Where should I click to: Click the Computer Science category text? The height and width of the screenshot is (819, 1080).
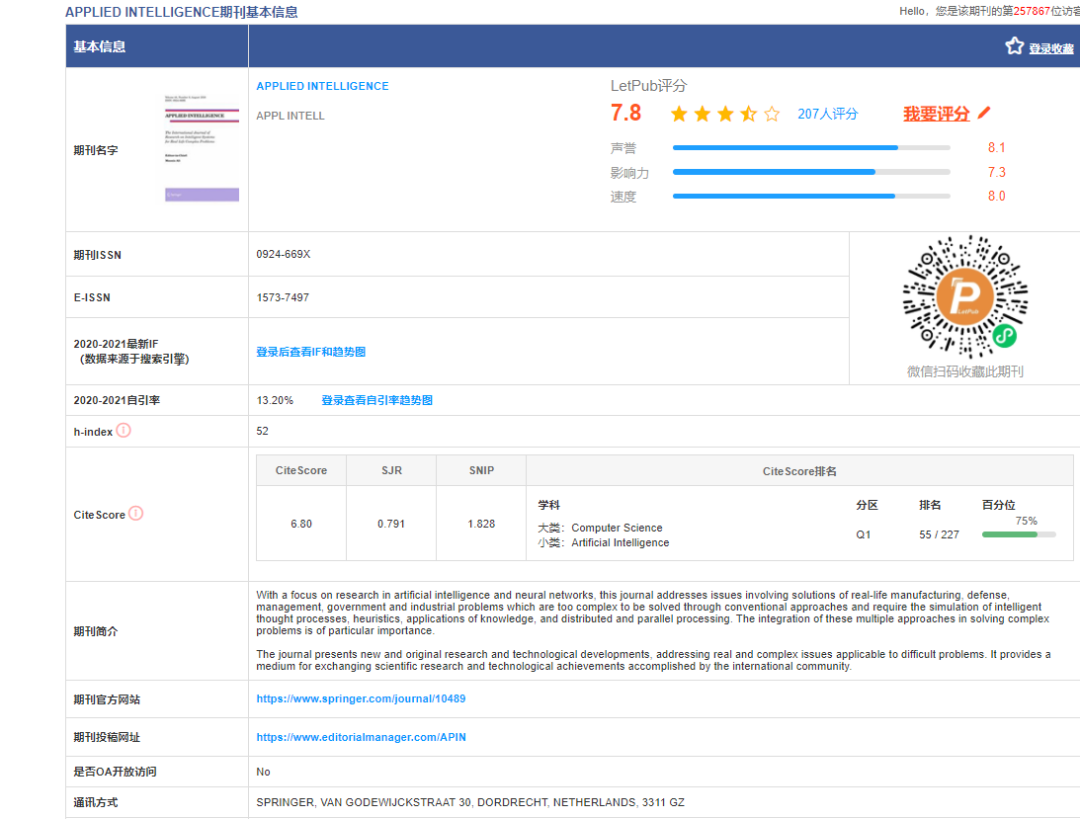click(x=616, y=528)
